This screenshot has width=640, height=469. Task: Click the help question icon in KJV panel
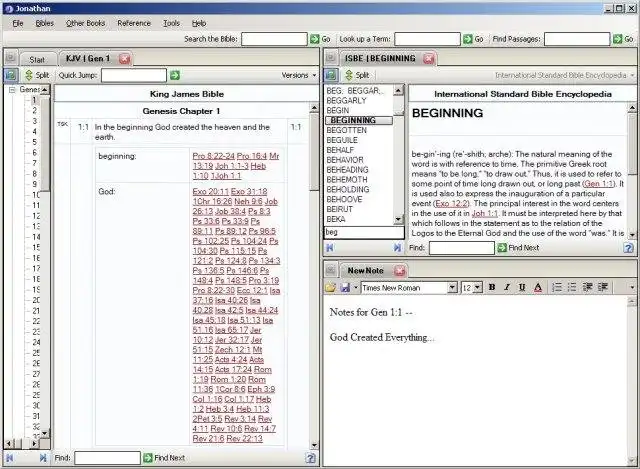(x=310, y=458)
